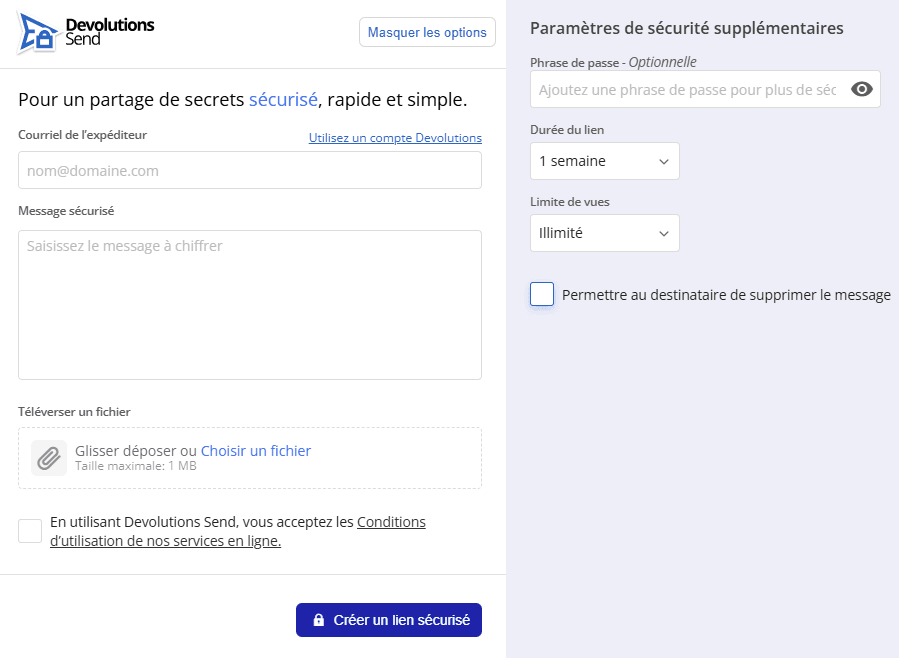Click the Devolutions Send logo icon
This screenshot has width=899, height=658.
34,31
